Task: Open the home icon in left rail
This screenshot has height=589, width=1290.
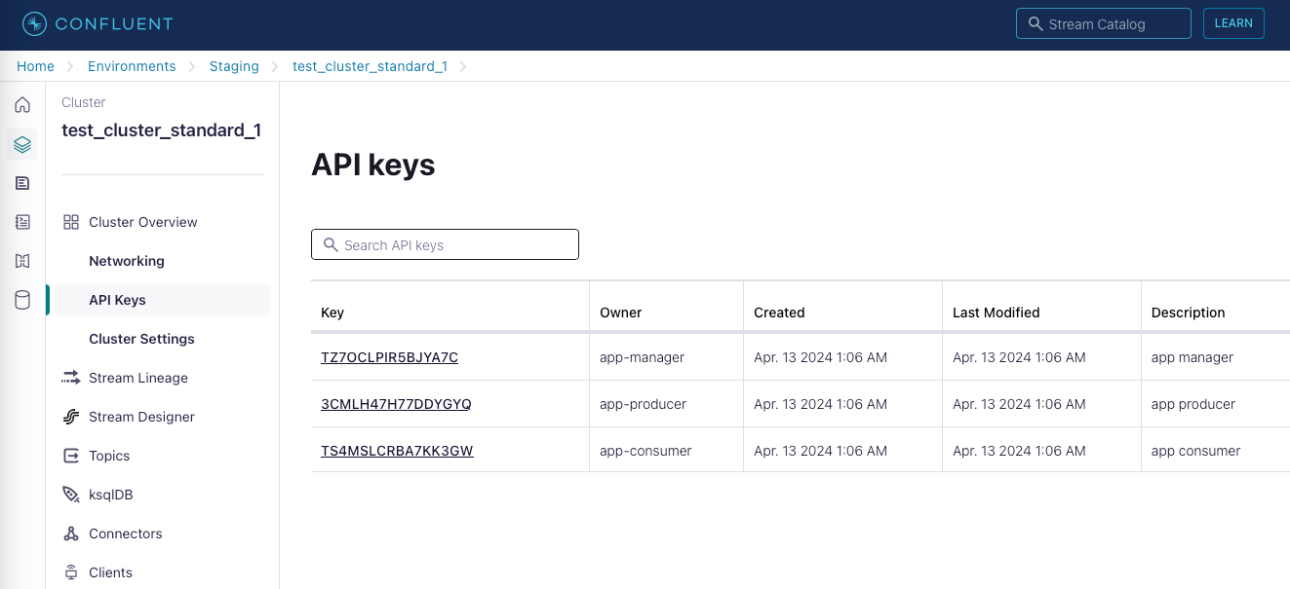Action: click(22, 105)
